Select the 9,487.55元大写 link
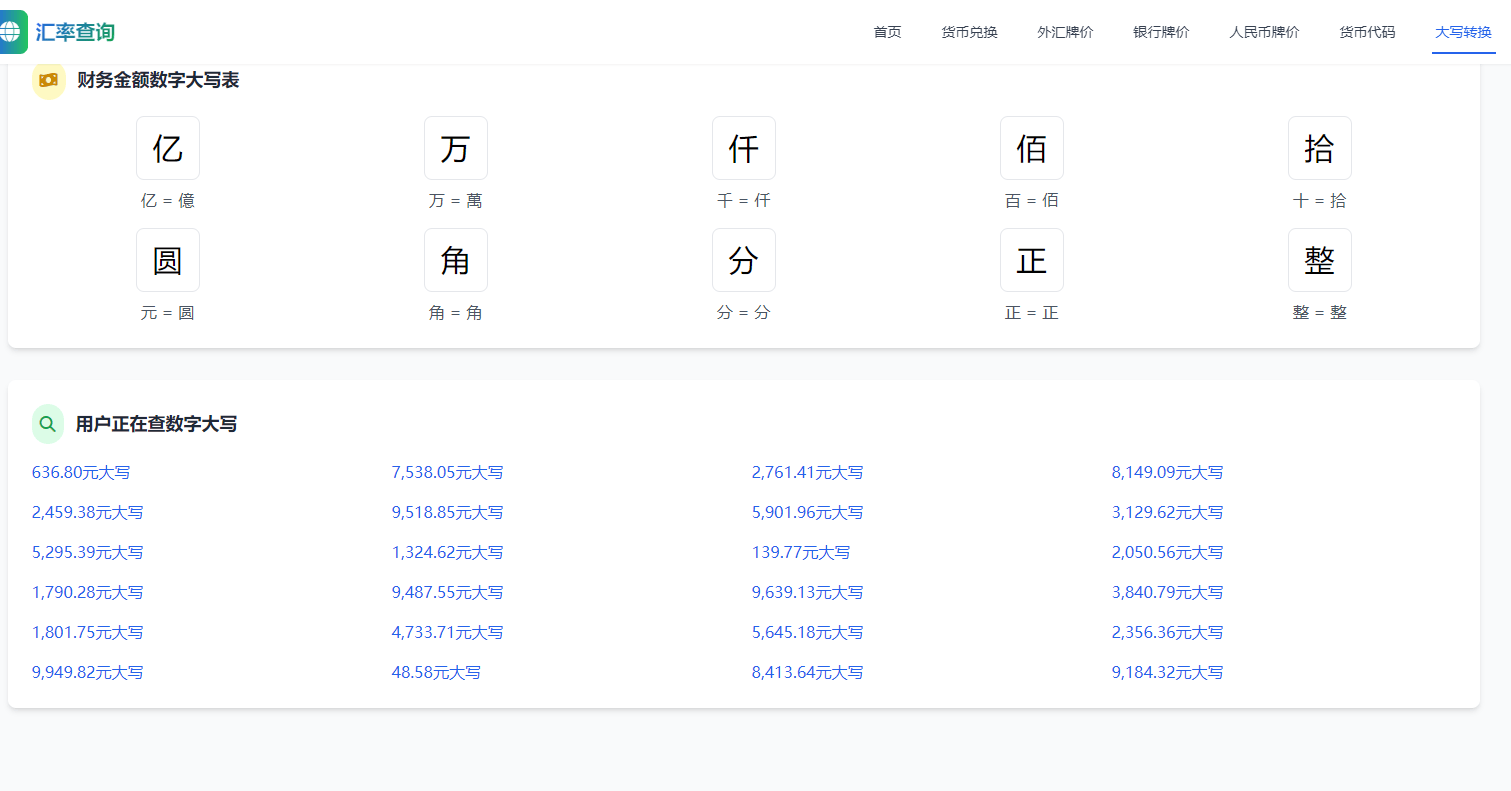The height and width of the screenshot is (791, 1511). pos(448,592)
